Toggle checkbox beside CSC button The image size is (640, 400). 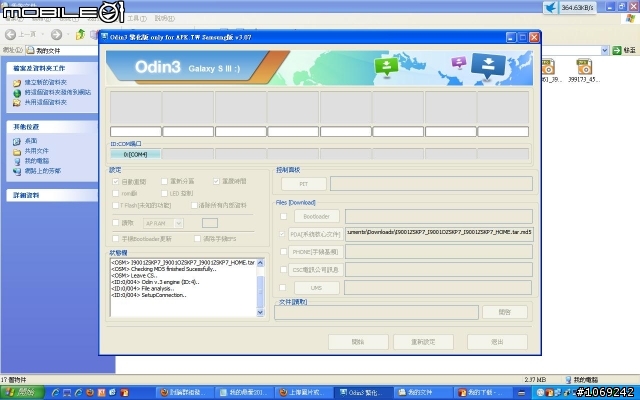[x=283, y=269]
